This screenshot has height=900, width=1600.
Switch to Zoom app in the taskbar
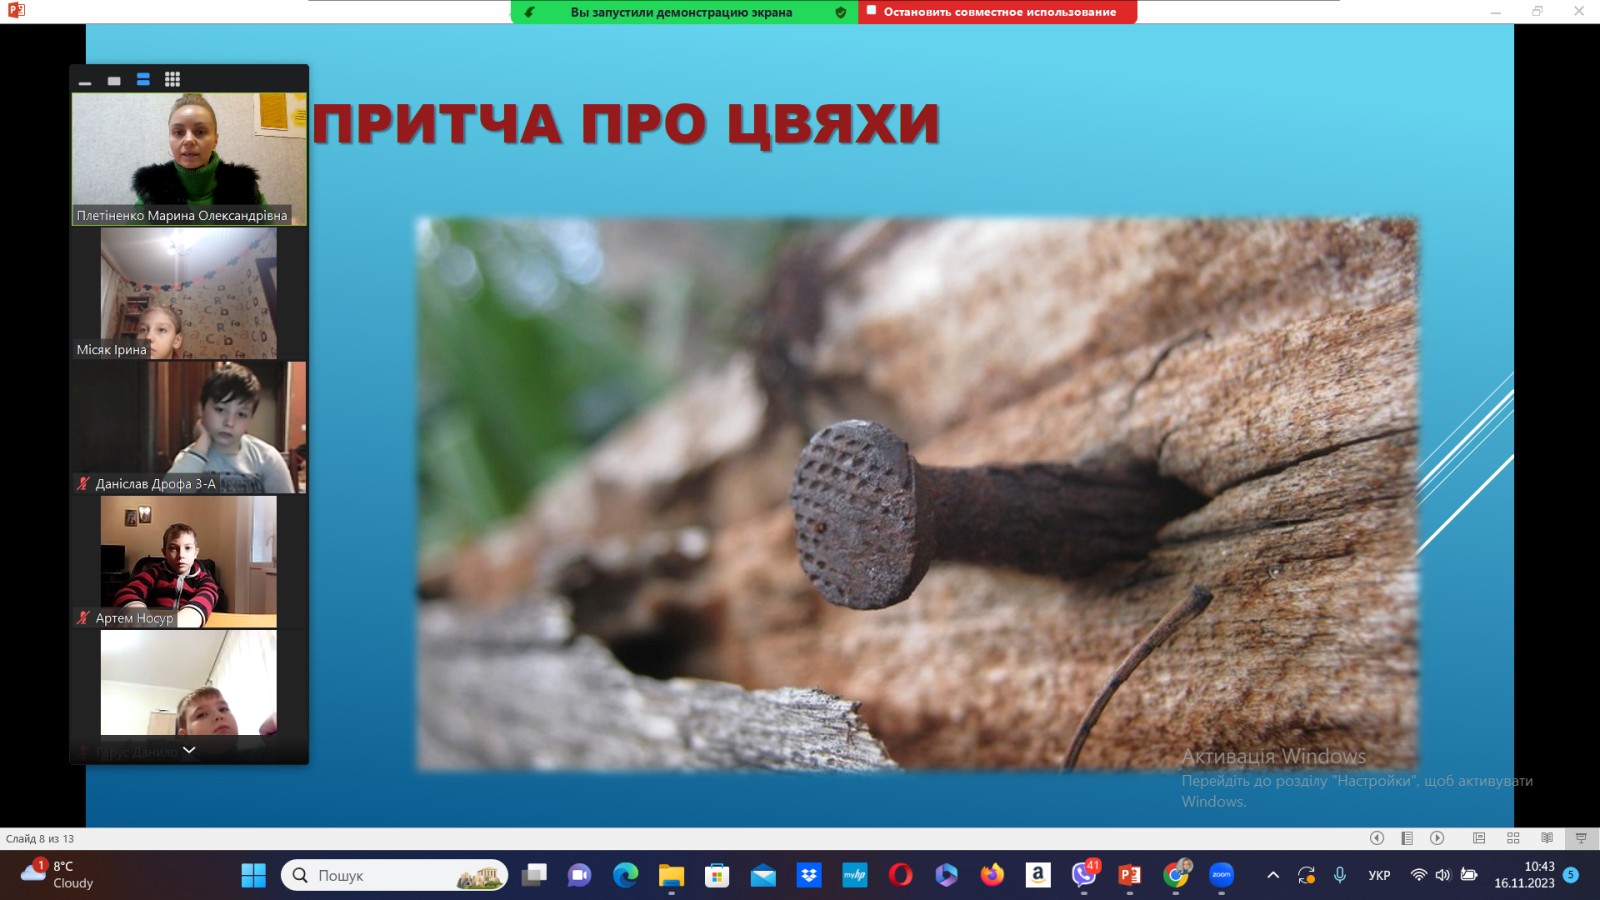1222,875
